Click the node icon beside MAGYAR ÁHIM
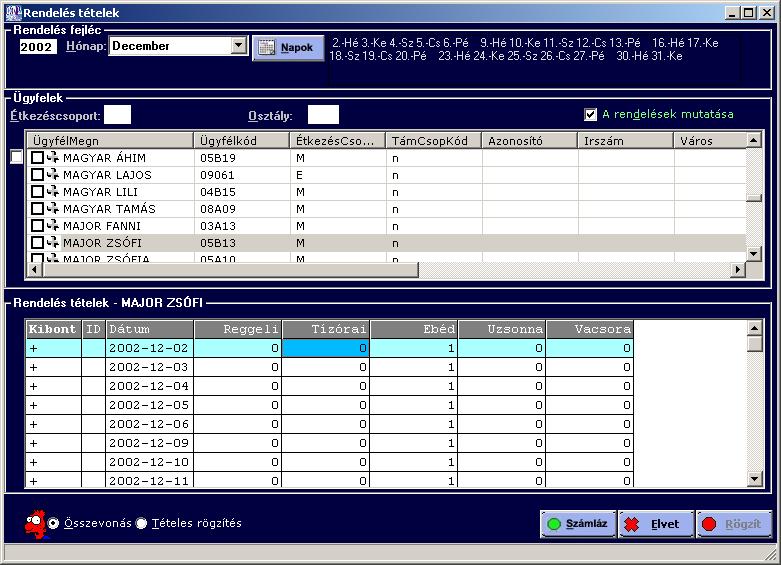This screenshot has height=565, width=781. [52, 158]
